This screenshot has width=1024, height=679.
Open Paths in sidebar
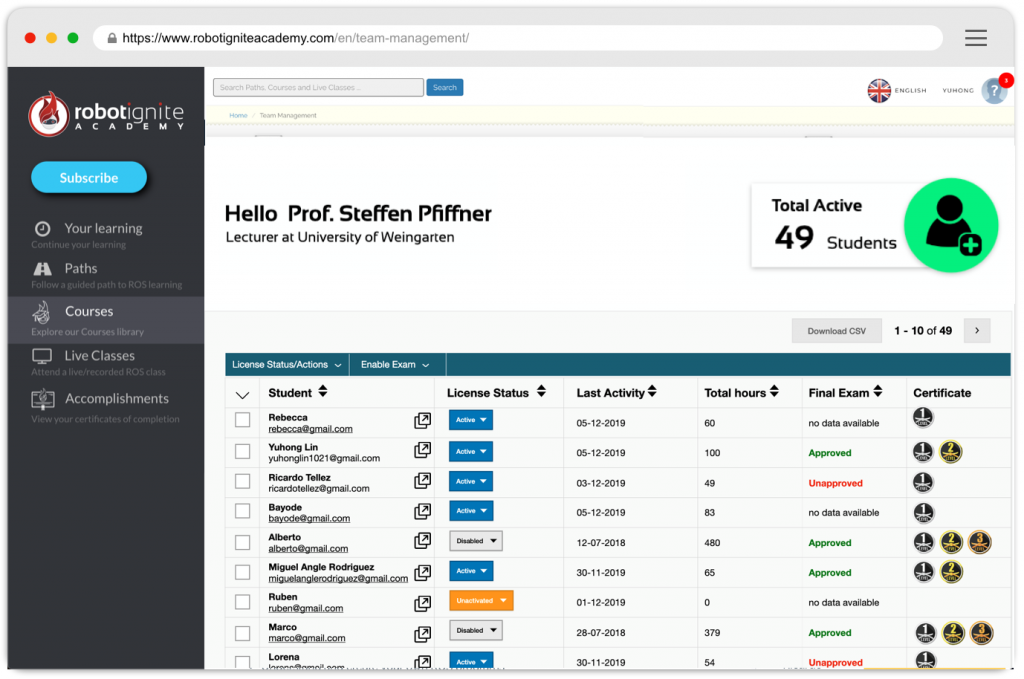tap(80, 268)
